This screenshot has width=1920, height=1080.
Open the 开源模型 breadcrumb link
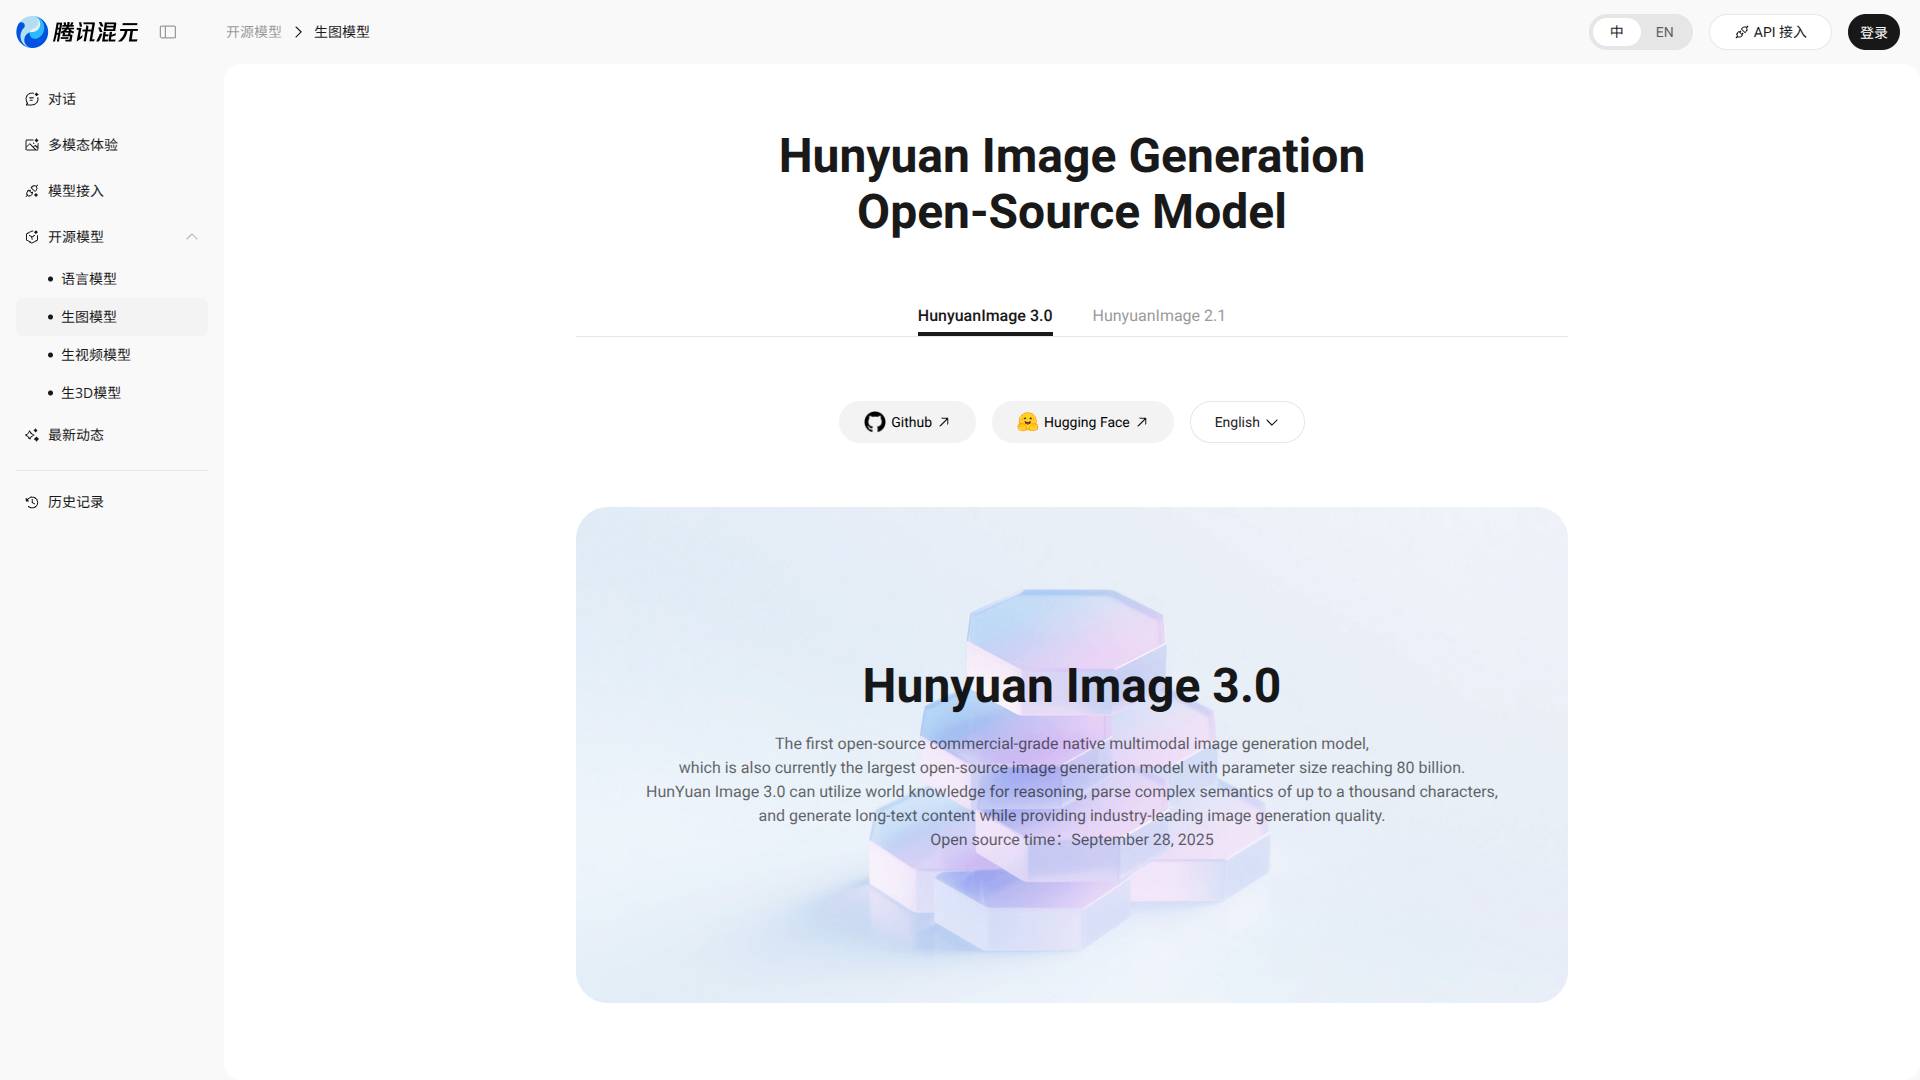(254, 31)
